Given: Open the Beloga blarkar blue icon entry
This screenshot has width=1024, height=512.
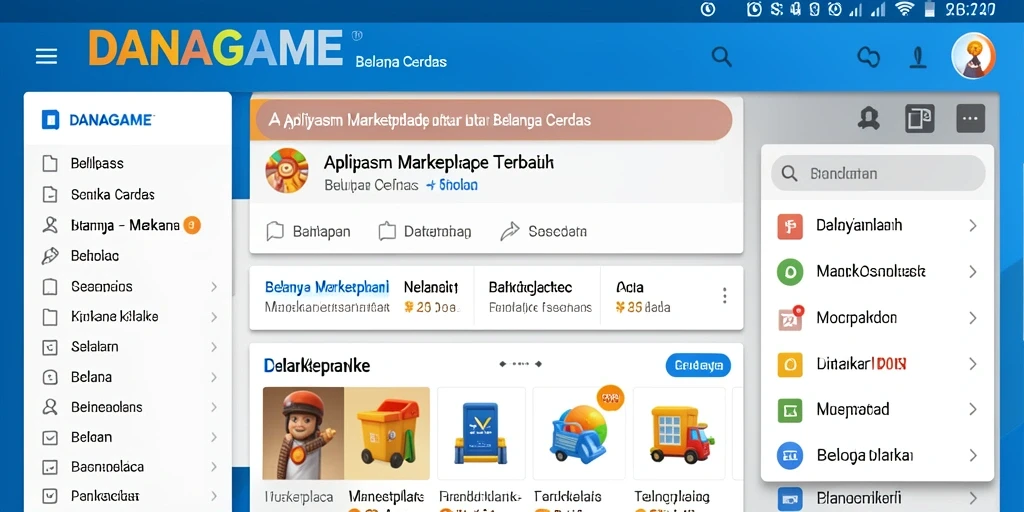Looking at the screenshot, I should click(878, 455).
